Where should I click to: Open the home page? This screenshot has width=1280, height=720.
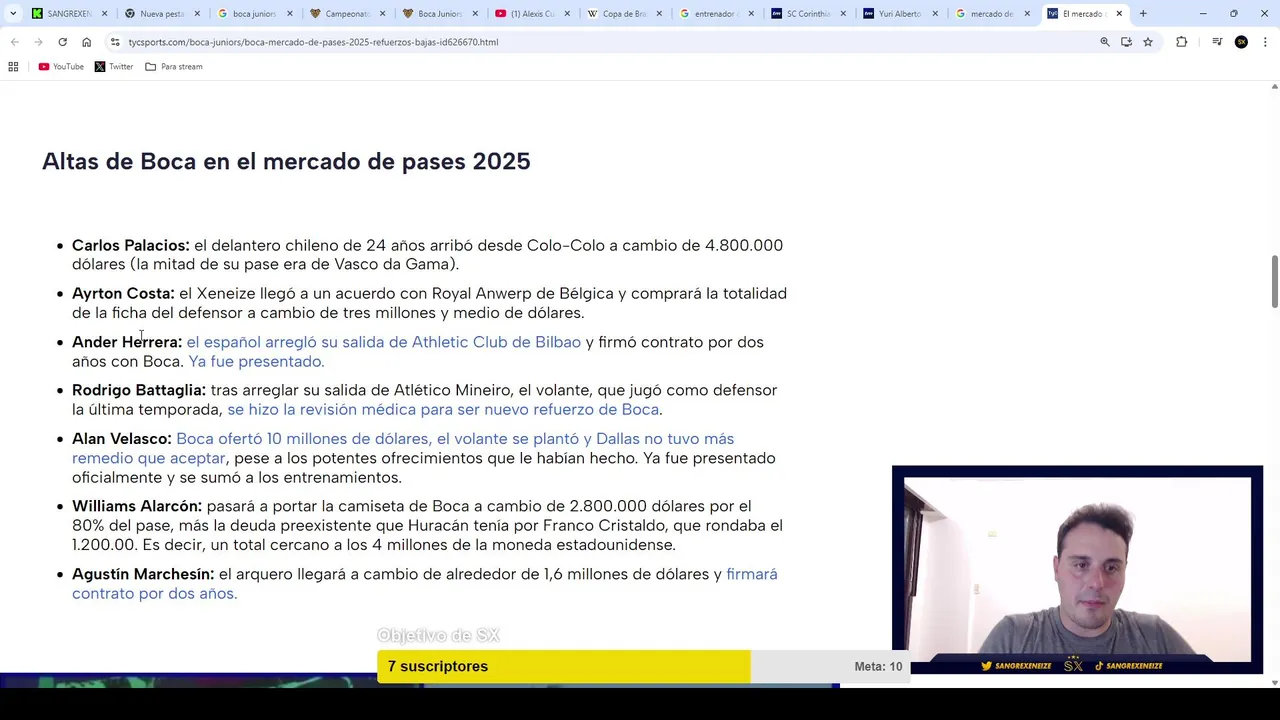pos(86,42)
